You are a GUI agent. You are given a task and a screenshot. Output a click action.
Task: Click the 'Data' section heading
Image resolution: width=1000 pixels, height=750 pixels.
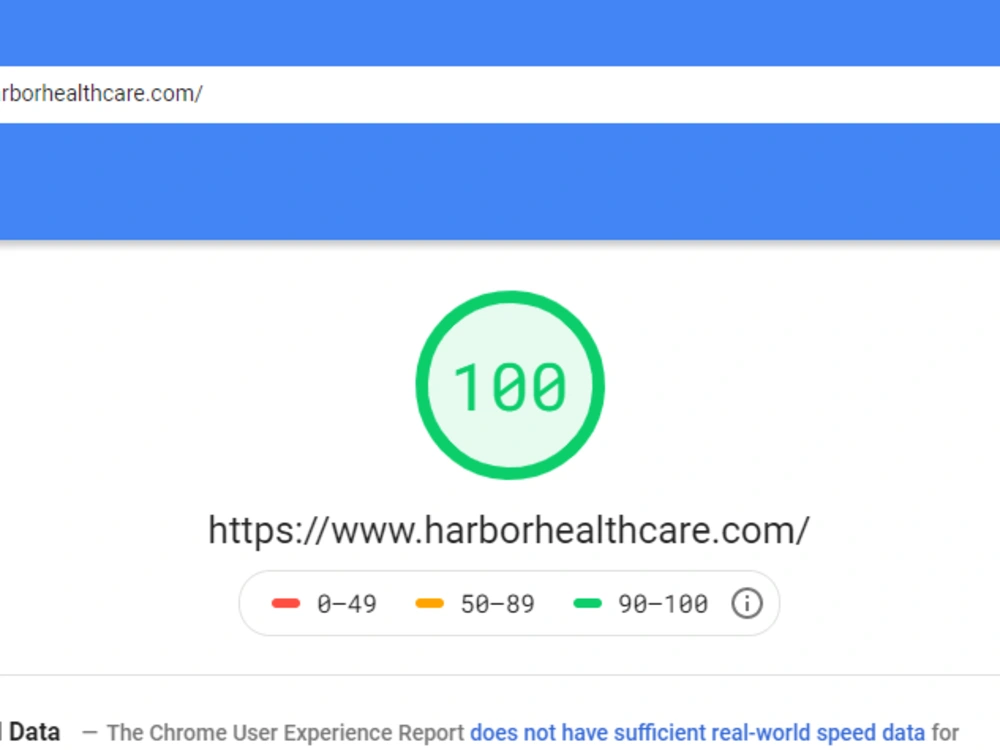pyautogui.click(x=34, y=732)
